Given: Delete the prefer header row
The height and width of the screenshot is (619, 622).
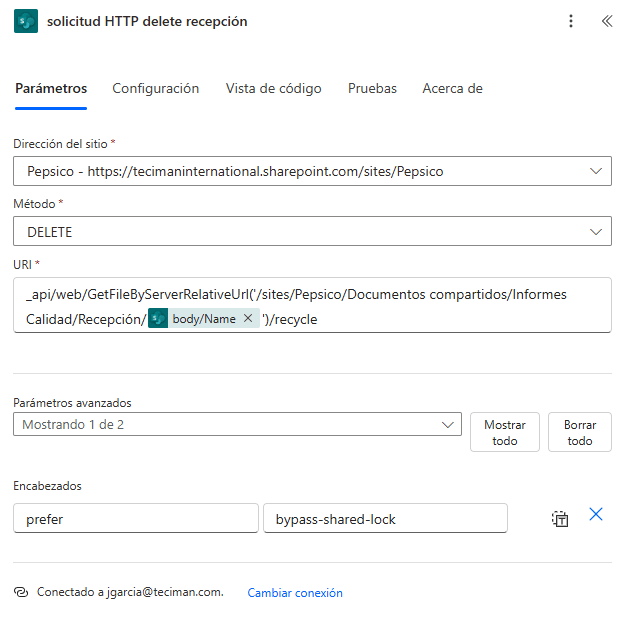Looking at the screenshot, I should click(596, 514).
